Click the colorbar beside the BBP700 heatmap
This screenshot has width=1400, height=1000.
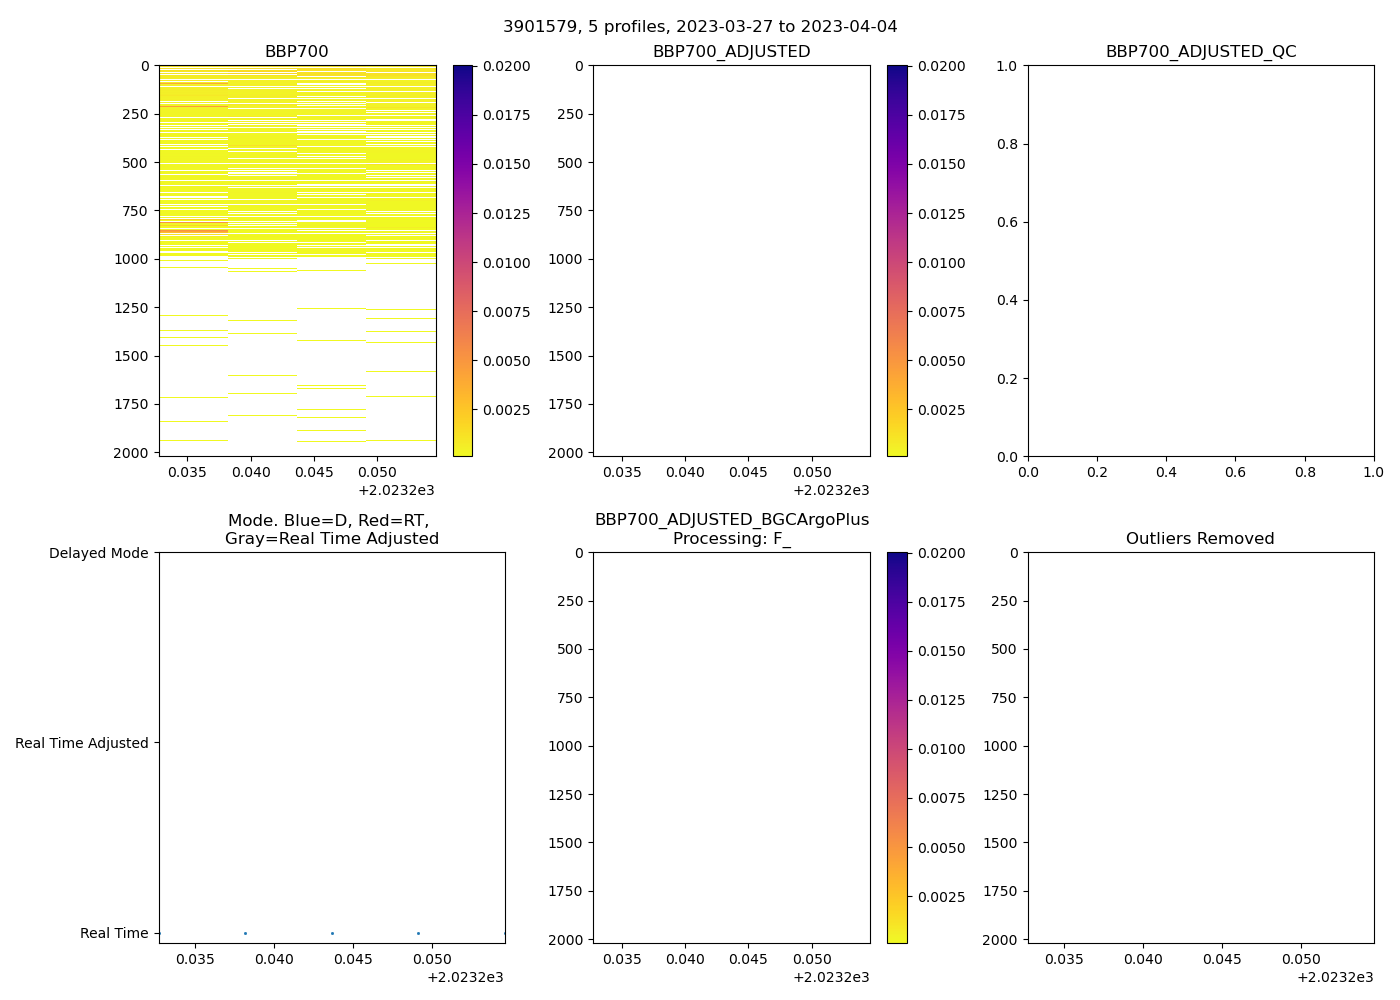(x=462, y=260)
